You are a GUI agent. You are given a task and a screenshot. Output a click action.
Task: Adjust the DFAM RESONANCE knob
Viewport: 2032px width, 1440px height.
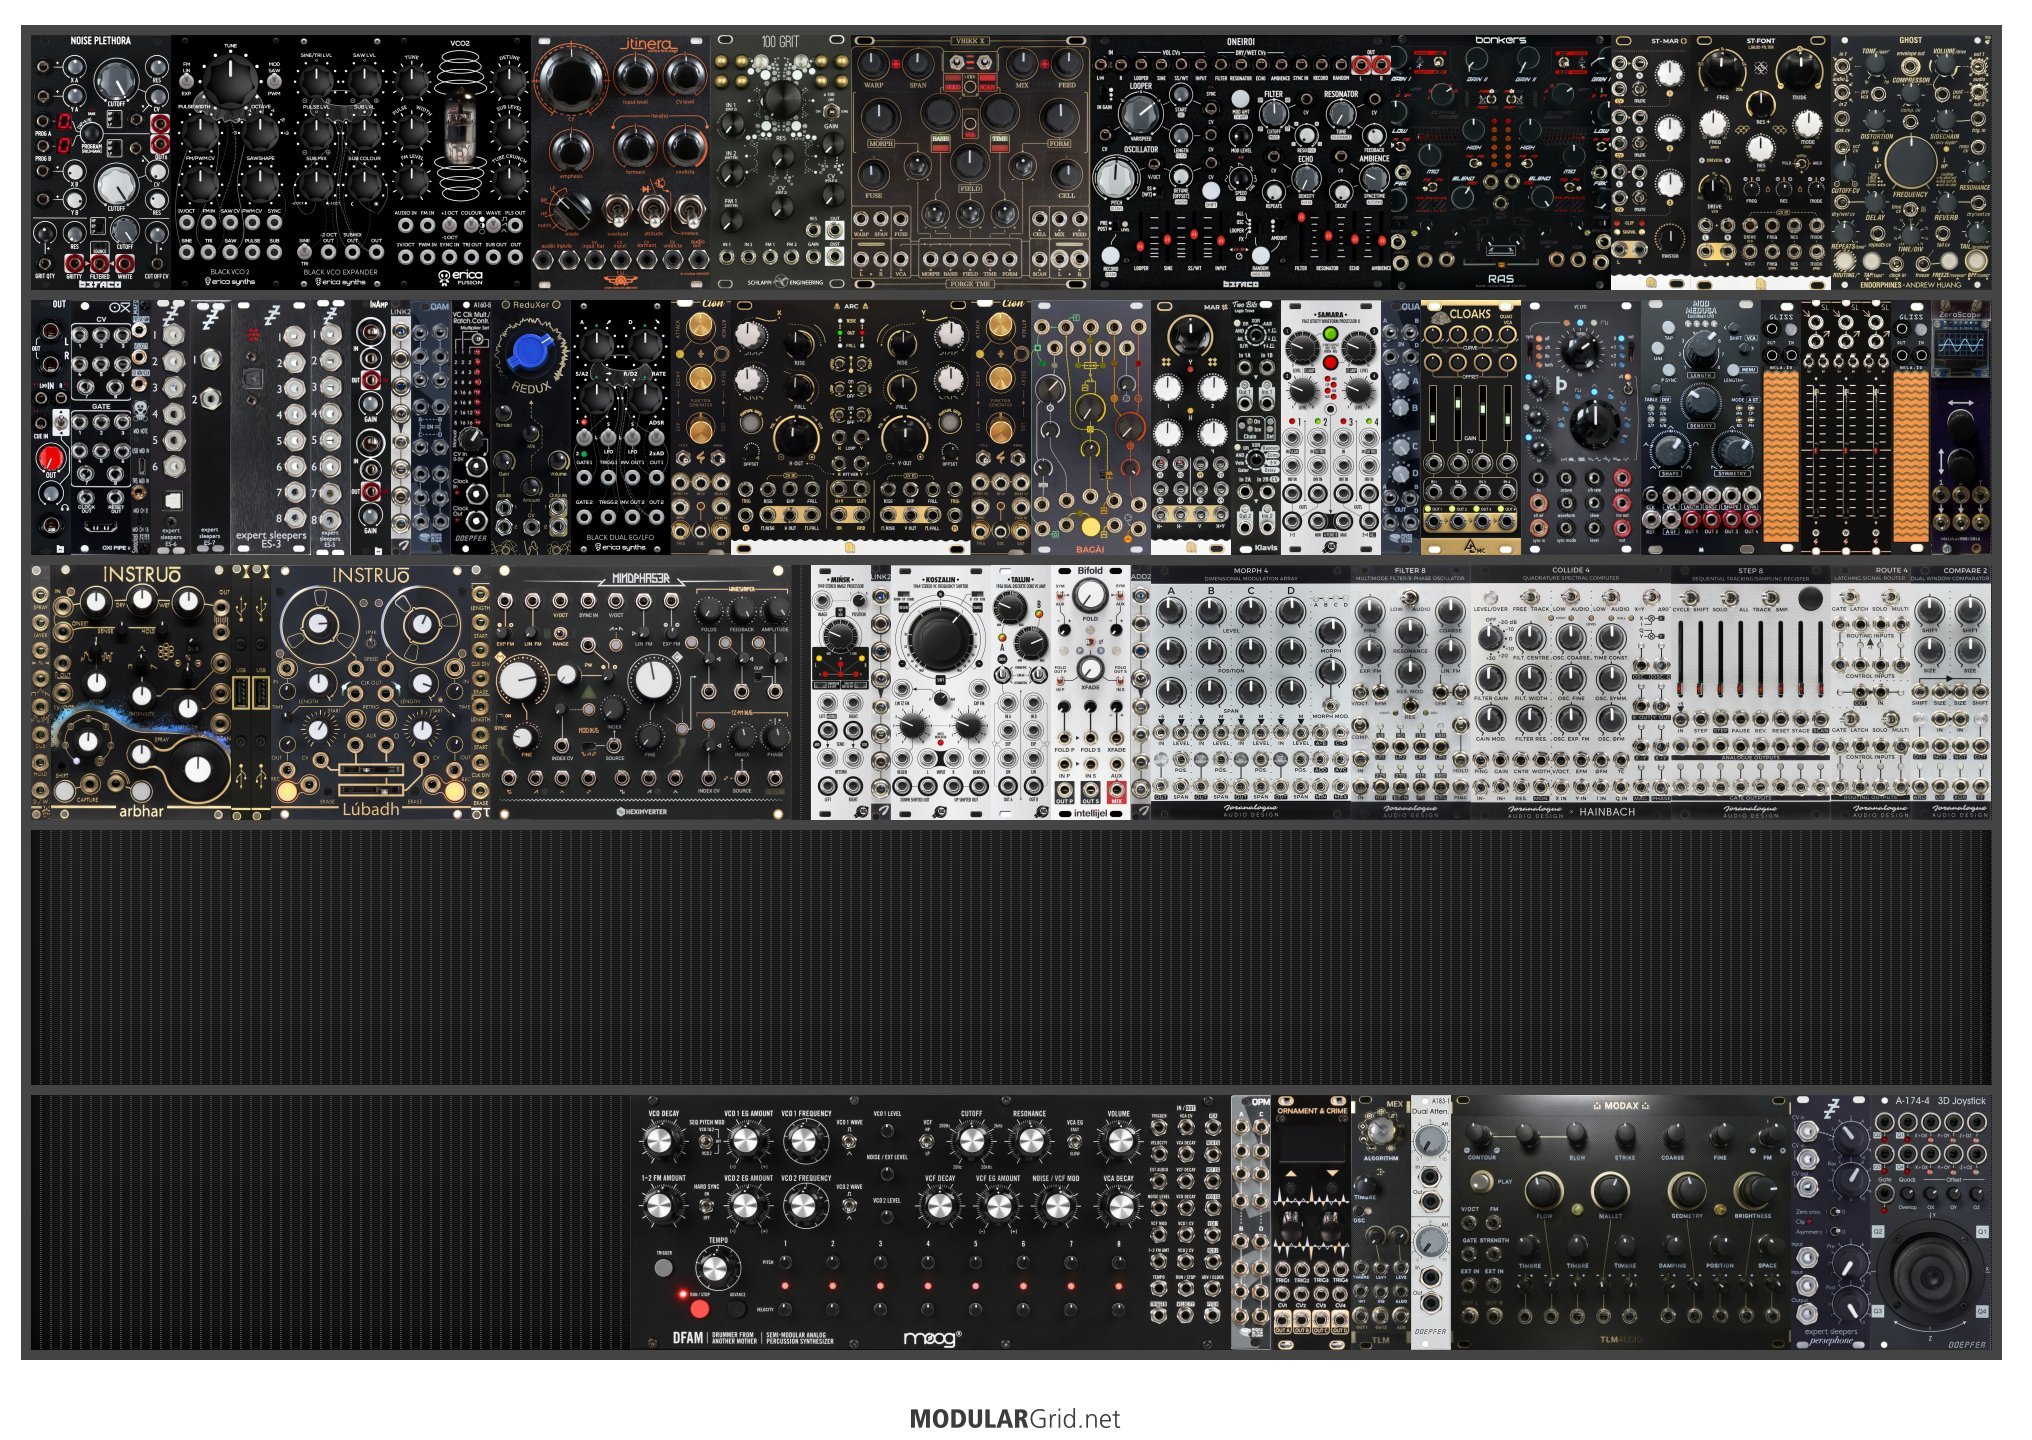tap(1029, 1141)
